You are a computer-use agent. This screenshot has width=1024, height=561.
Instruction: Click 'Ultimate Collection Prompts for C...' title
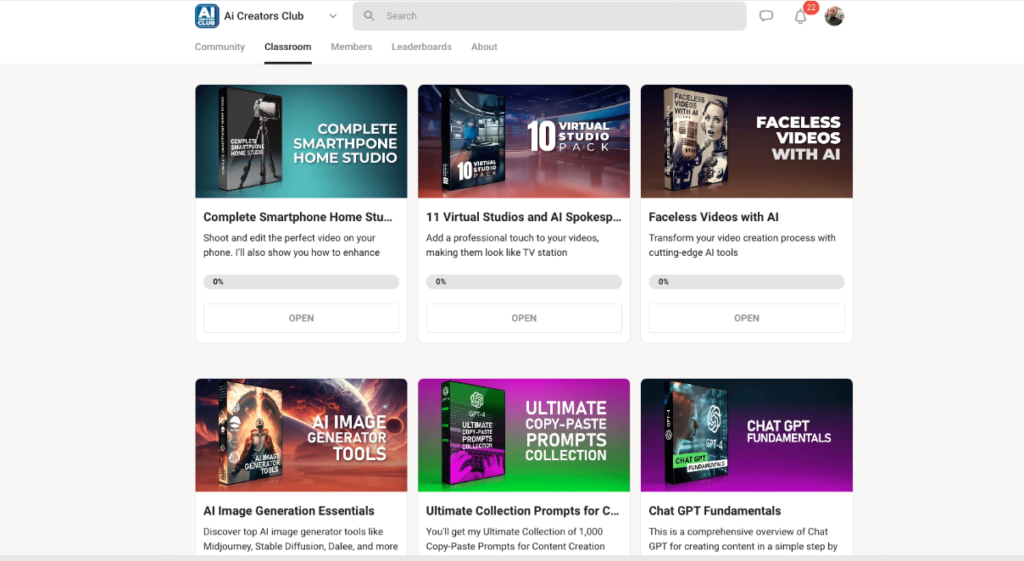pos(522,511)
